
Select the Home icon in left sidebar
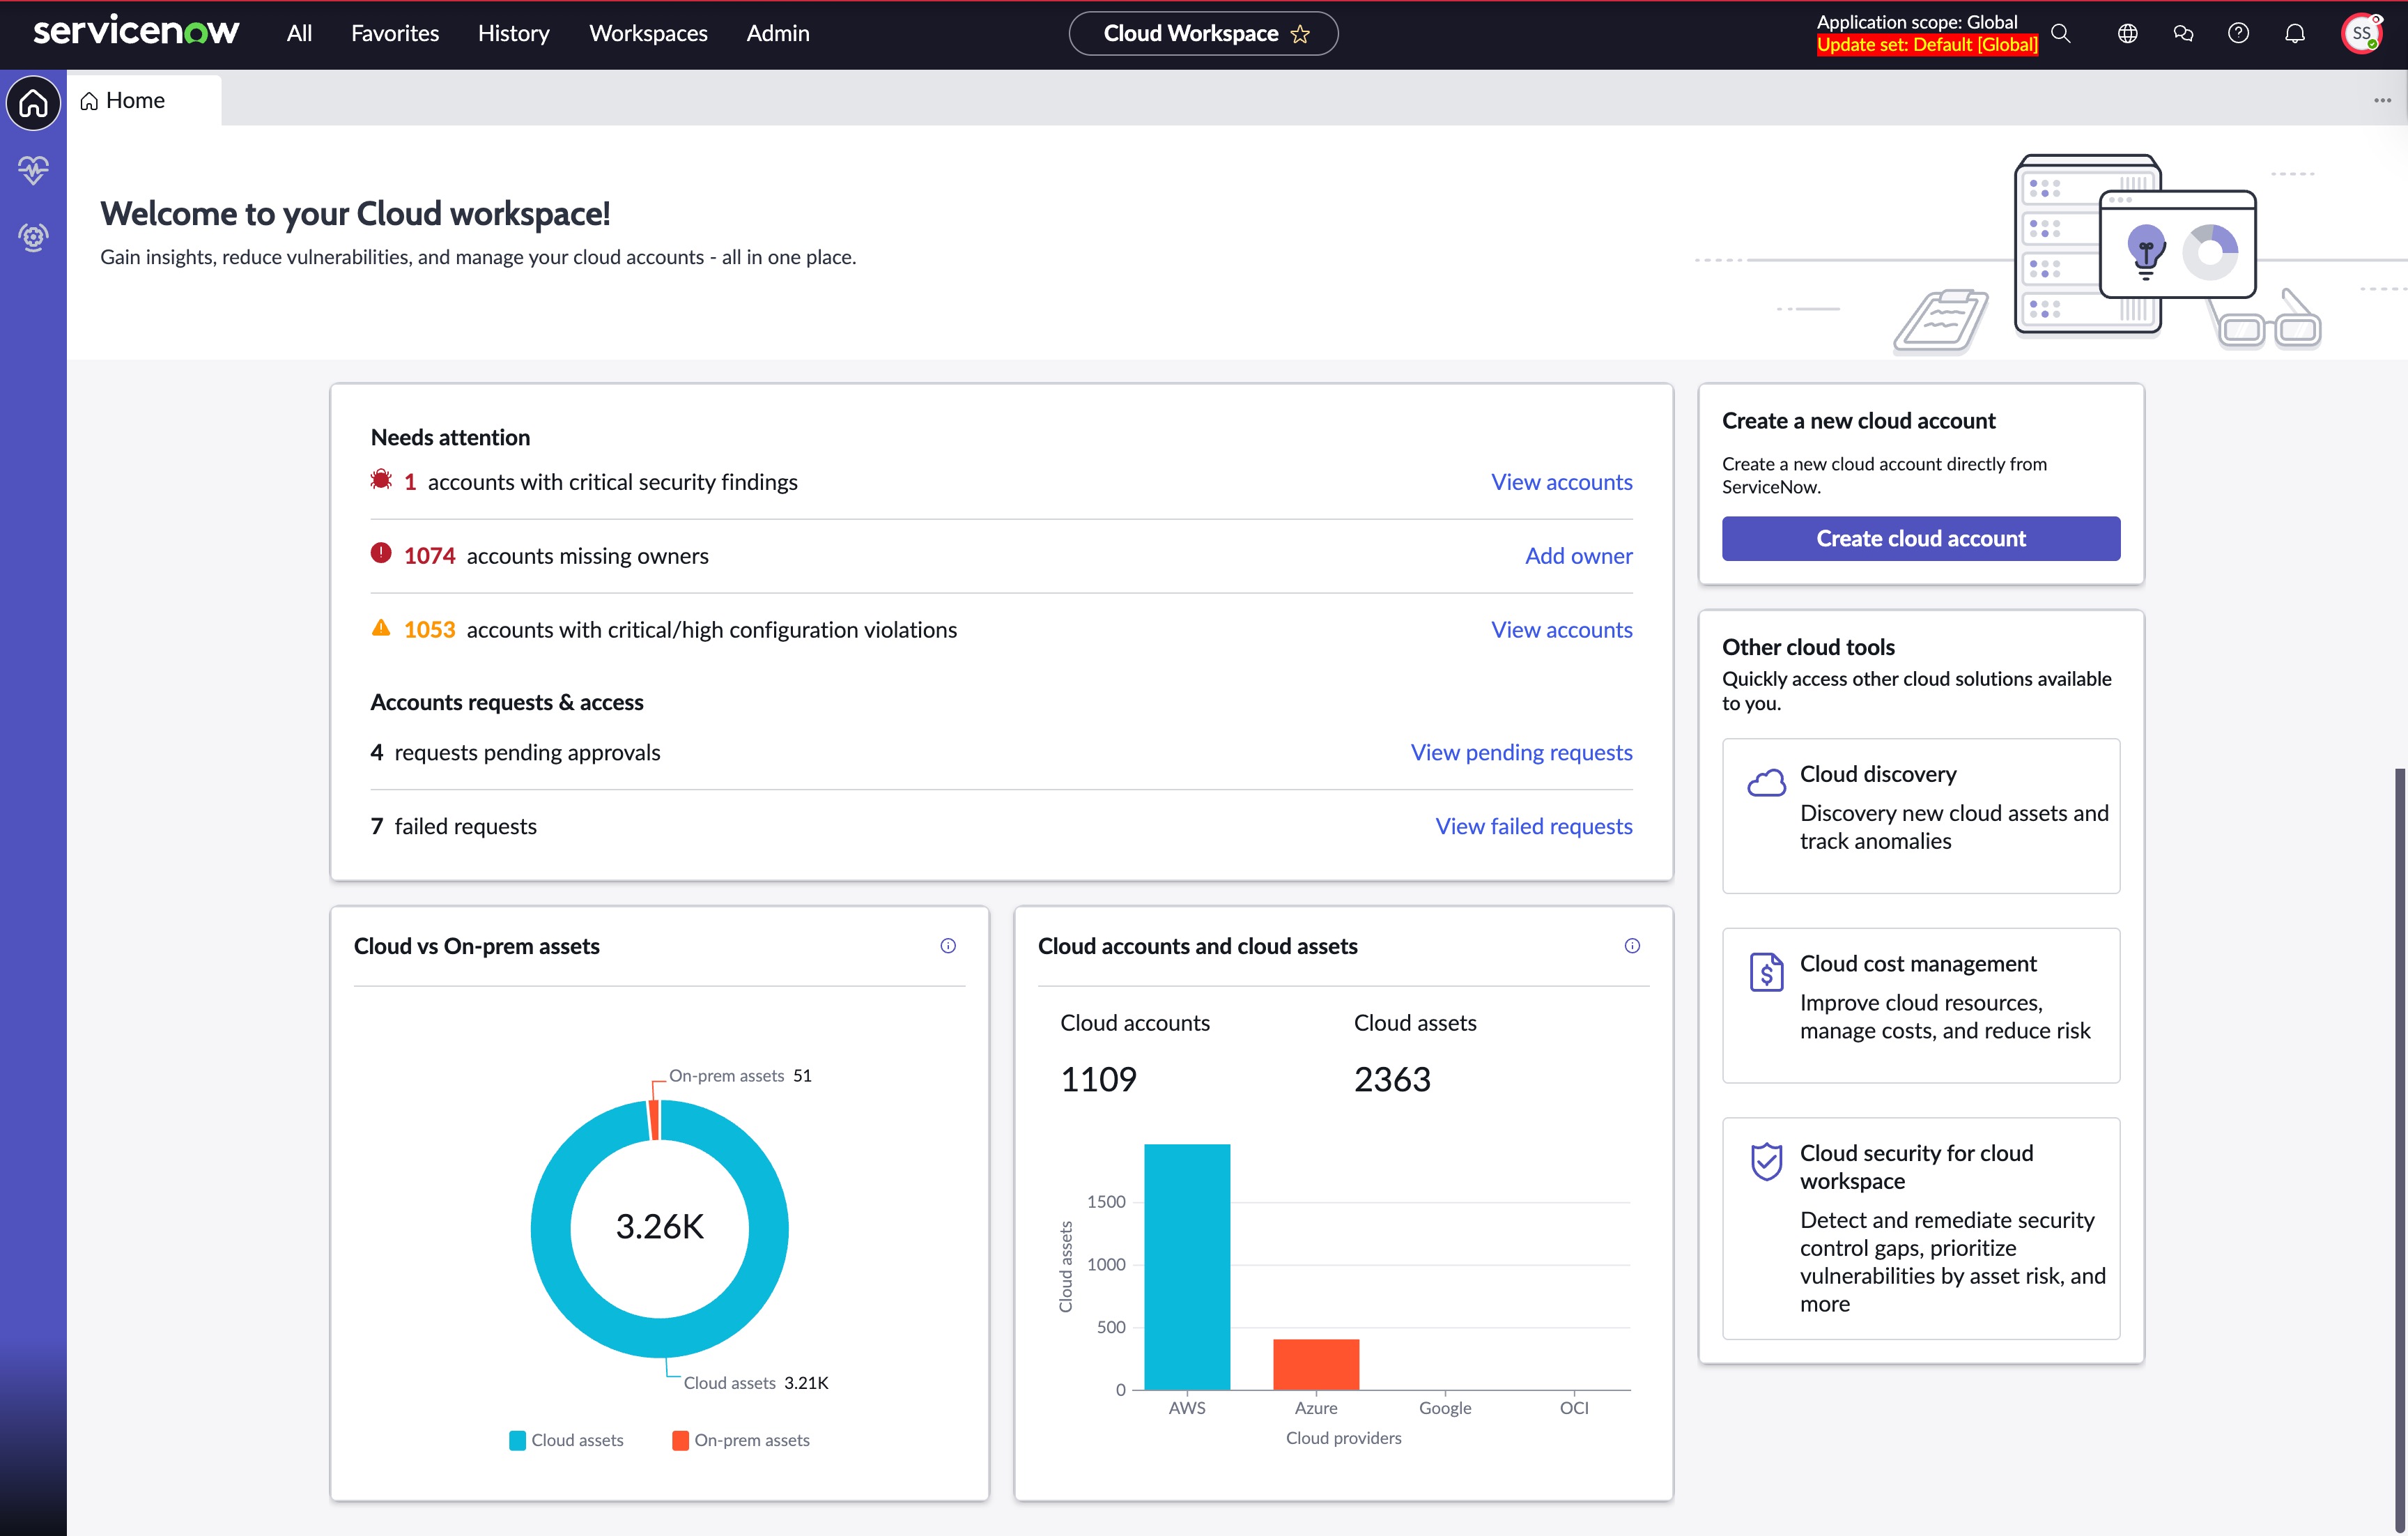point(33,102)
